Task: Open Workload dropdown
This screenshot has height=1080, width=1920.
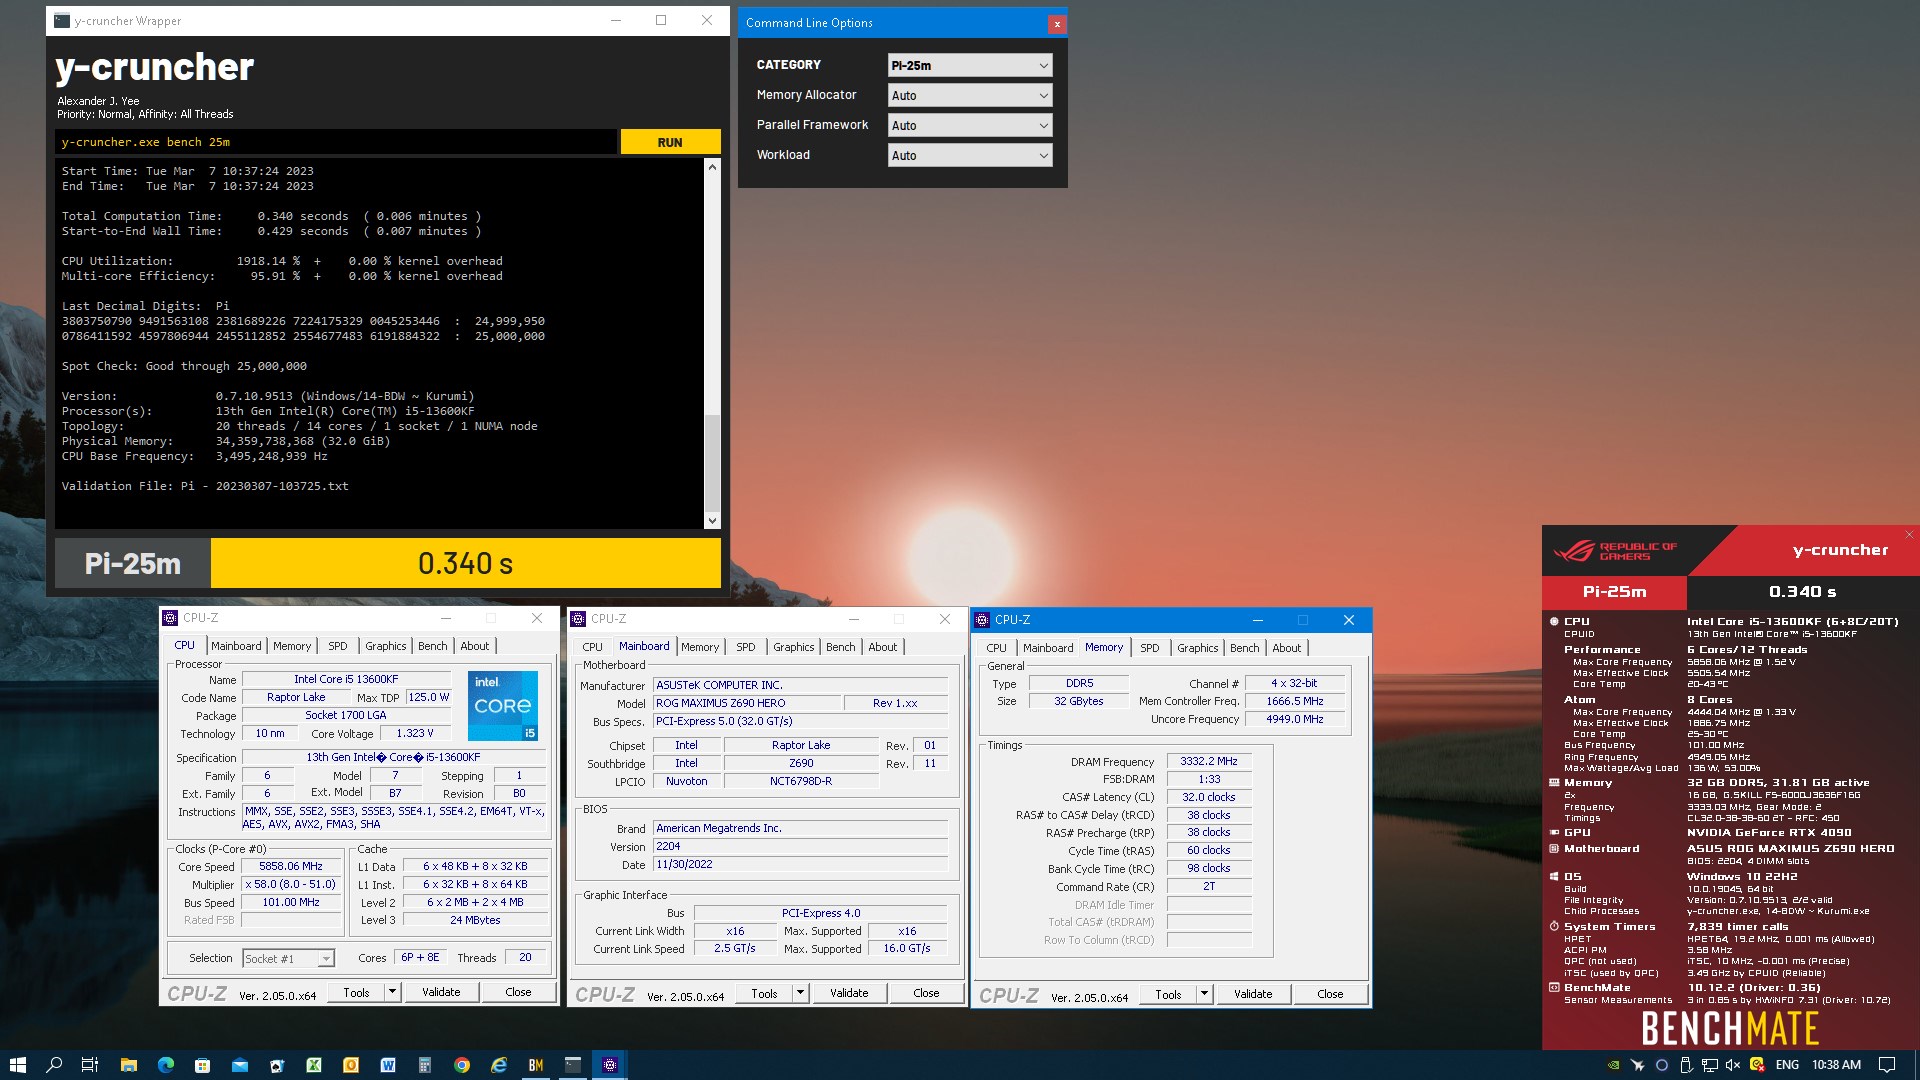Action: point(970,155)
